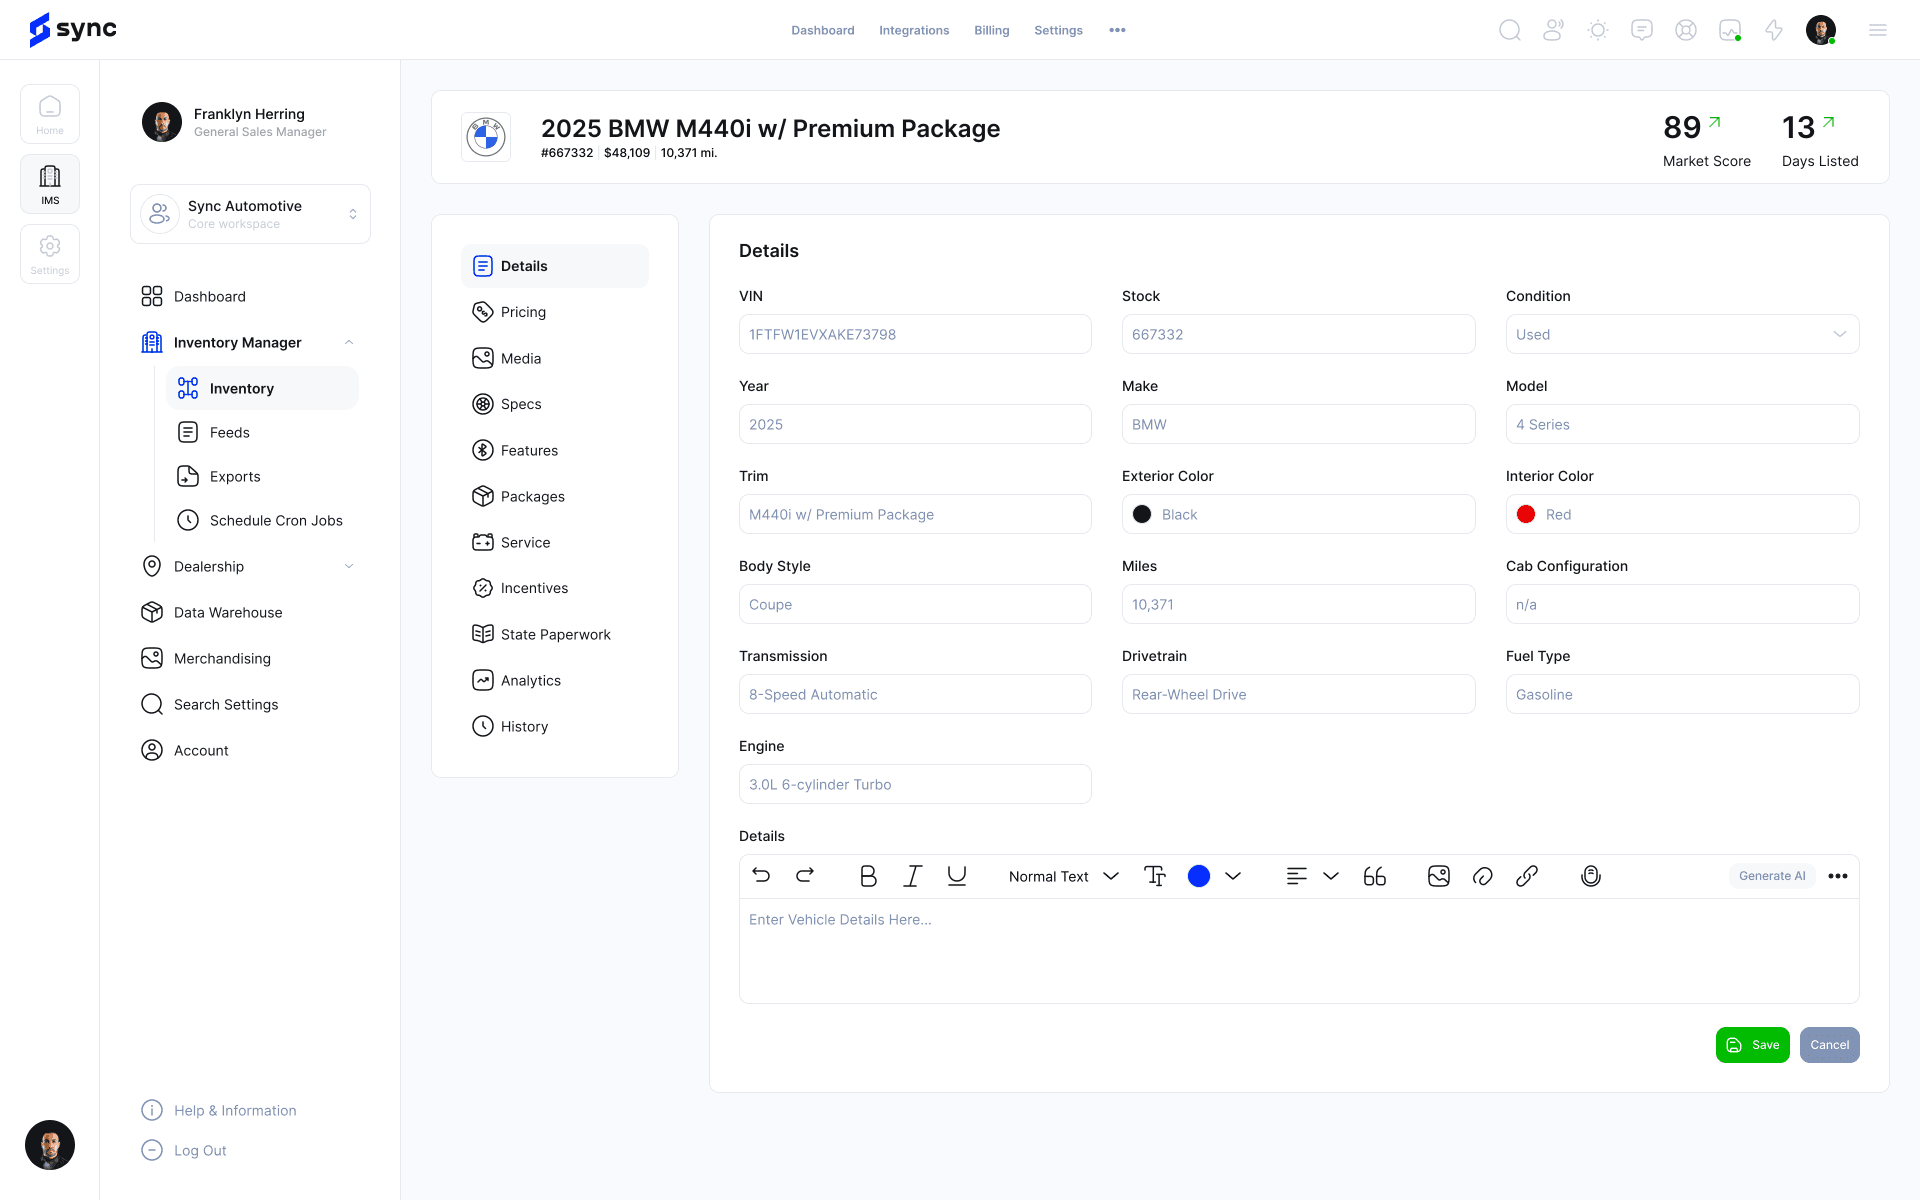The height and width of the screenshot is (1200, 1920).
Task: Insert an image in the editor
Action: point(1439,876)
